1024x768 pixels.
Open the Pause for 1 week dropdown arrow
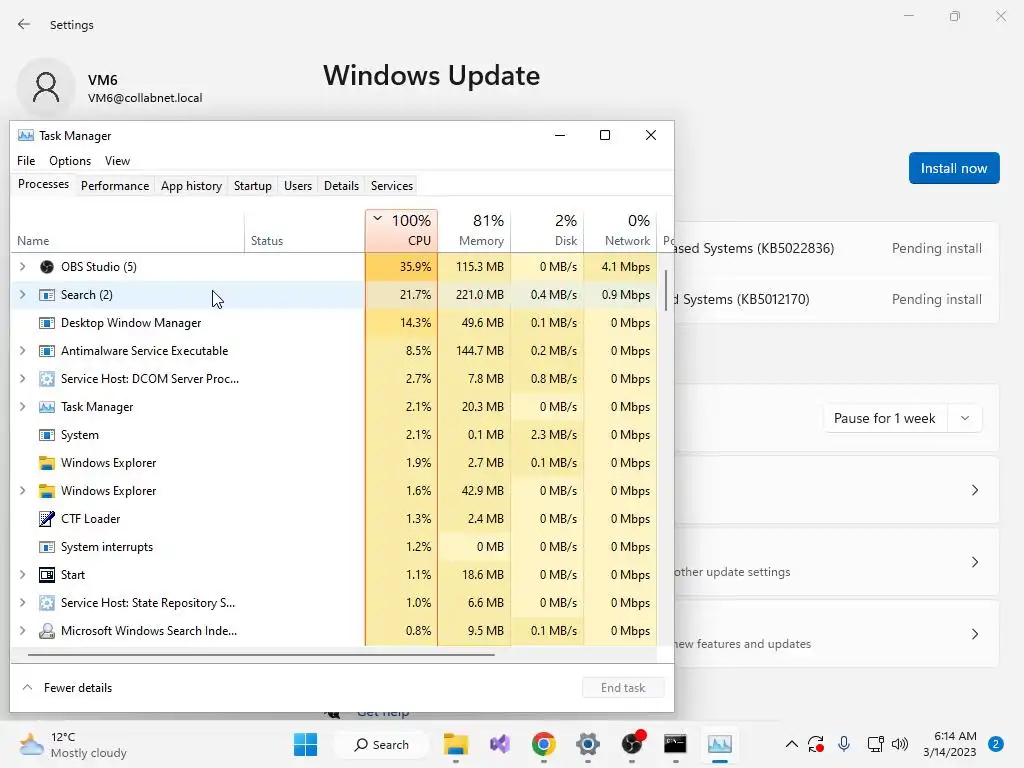tap(965, 418)
